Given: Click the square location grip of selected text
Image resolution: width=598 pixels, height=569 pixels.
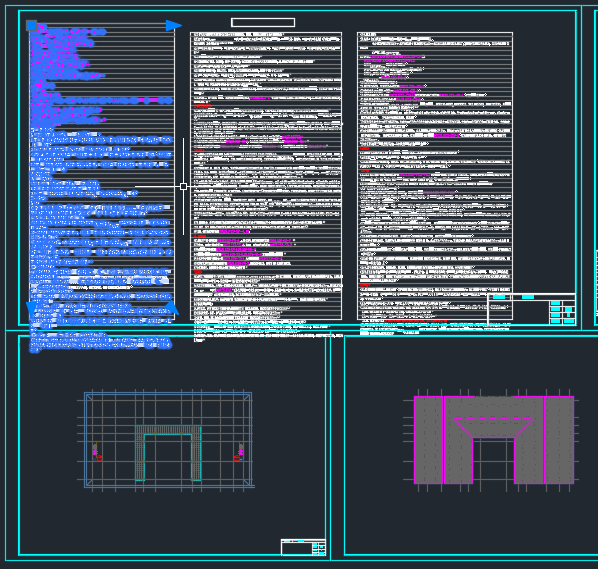Looking at the screenshot, I should 31,26.
